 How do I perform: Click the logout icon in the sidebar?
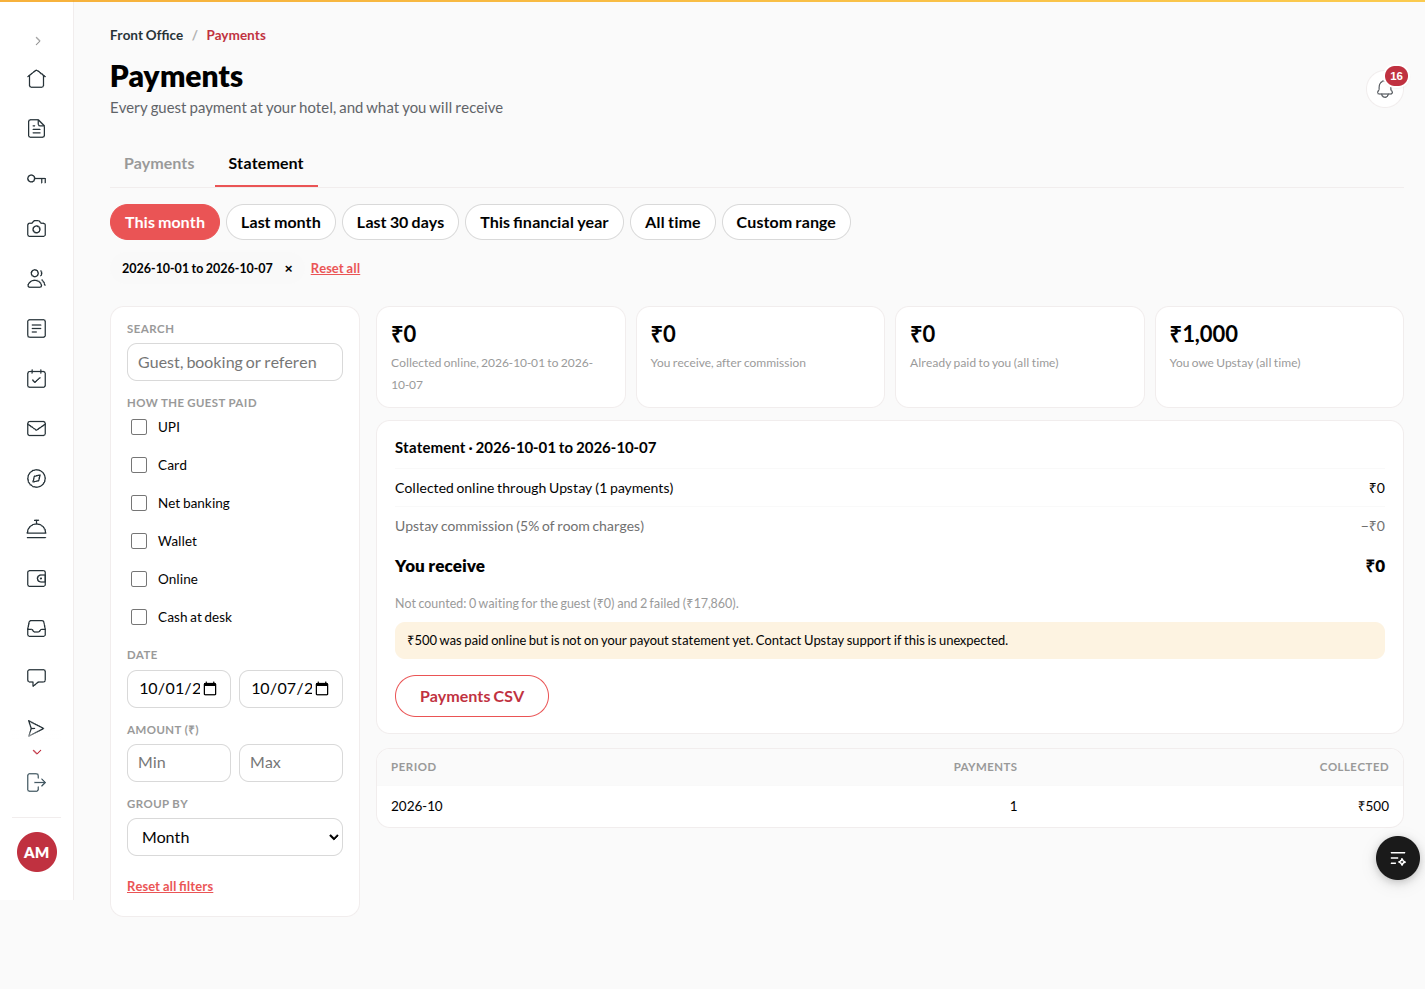tap(37, 783)
